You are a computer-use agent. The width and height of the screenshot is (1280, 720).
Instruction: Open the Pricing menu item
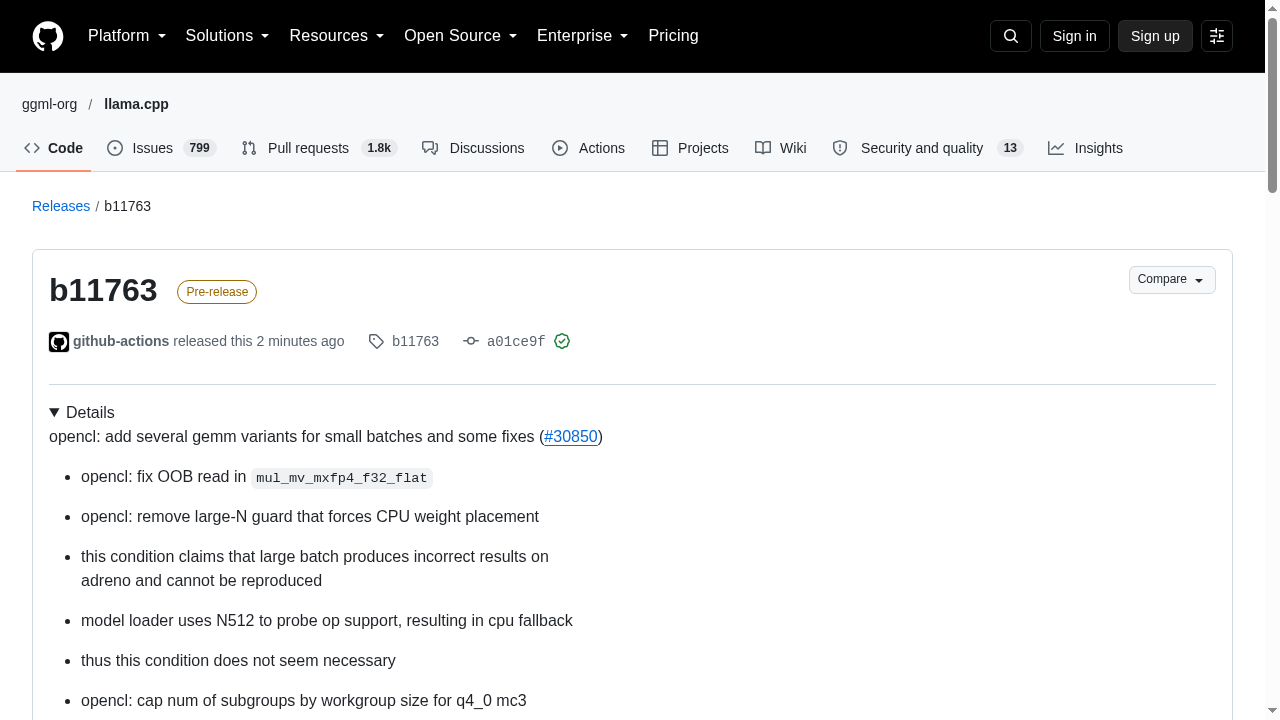point(673,36)
